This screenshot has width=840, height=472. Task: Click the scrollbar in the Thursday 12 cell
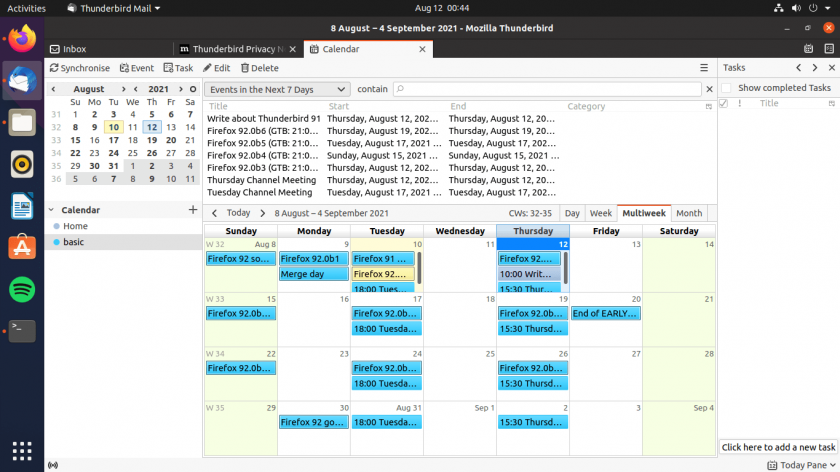coord(565,268)
